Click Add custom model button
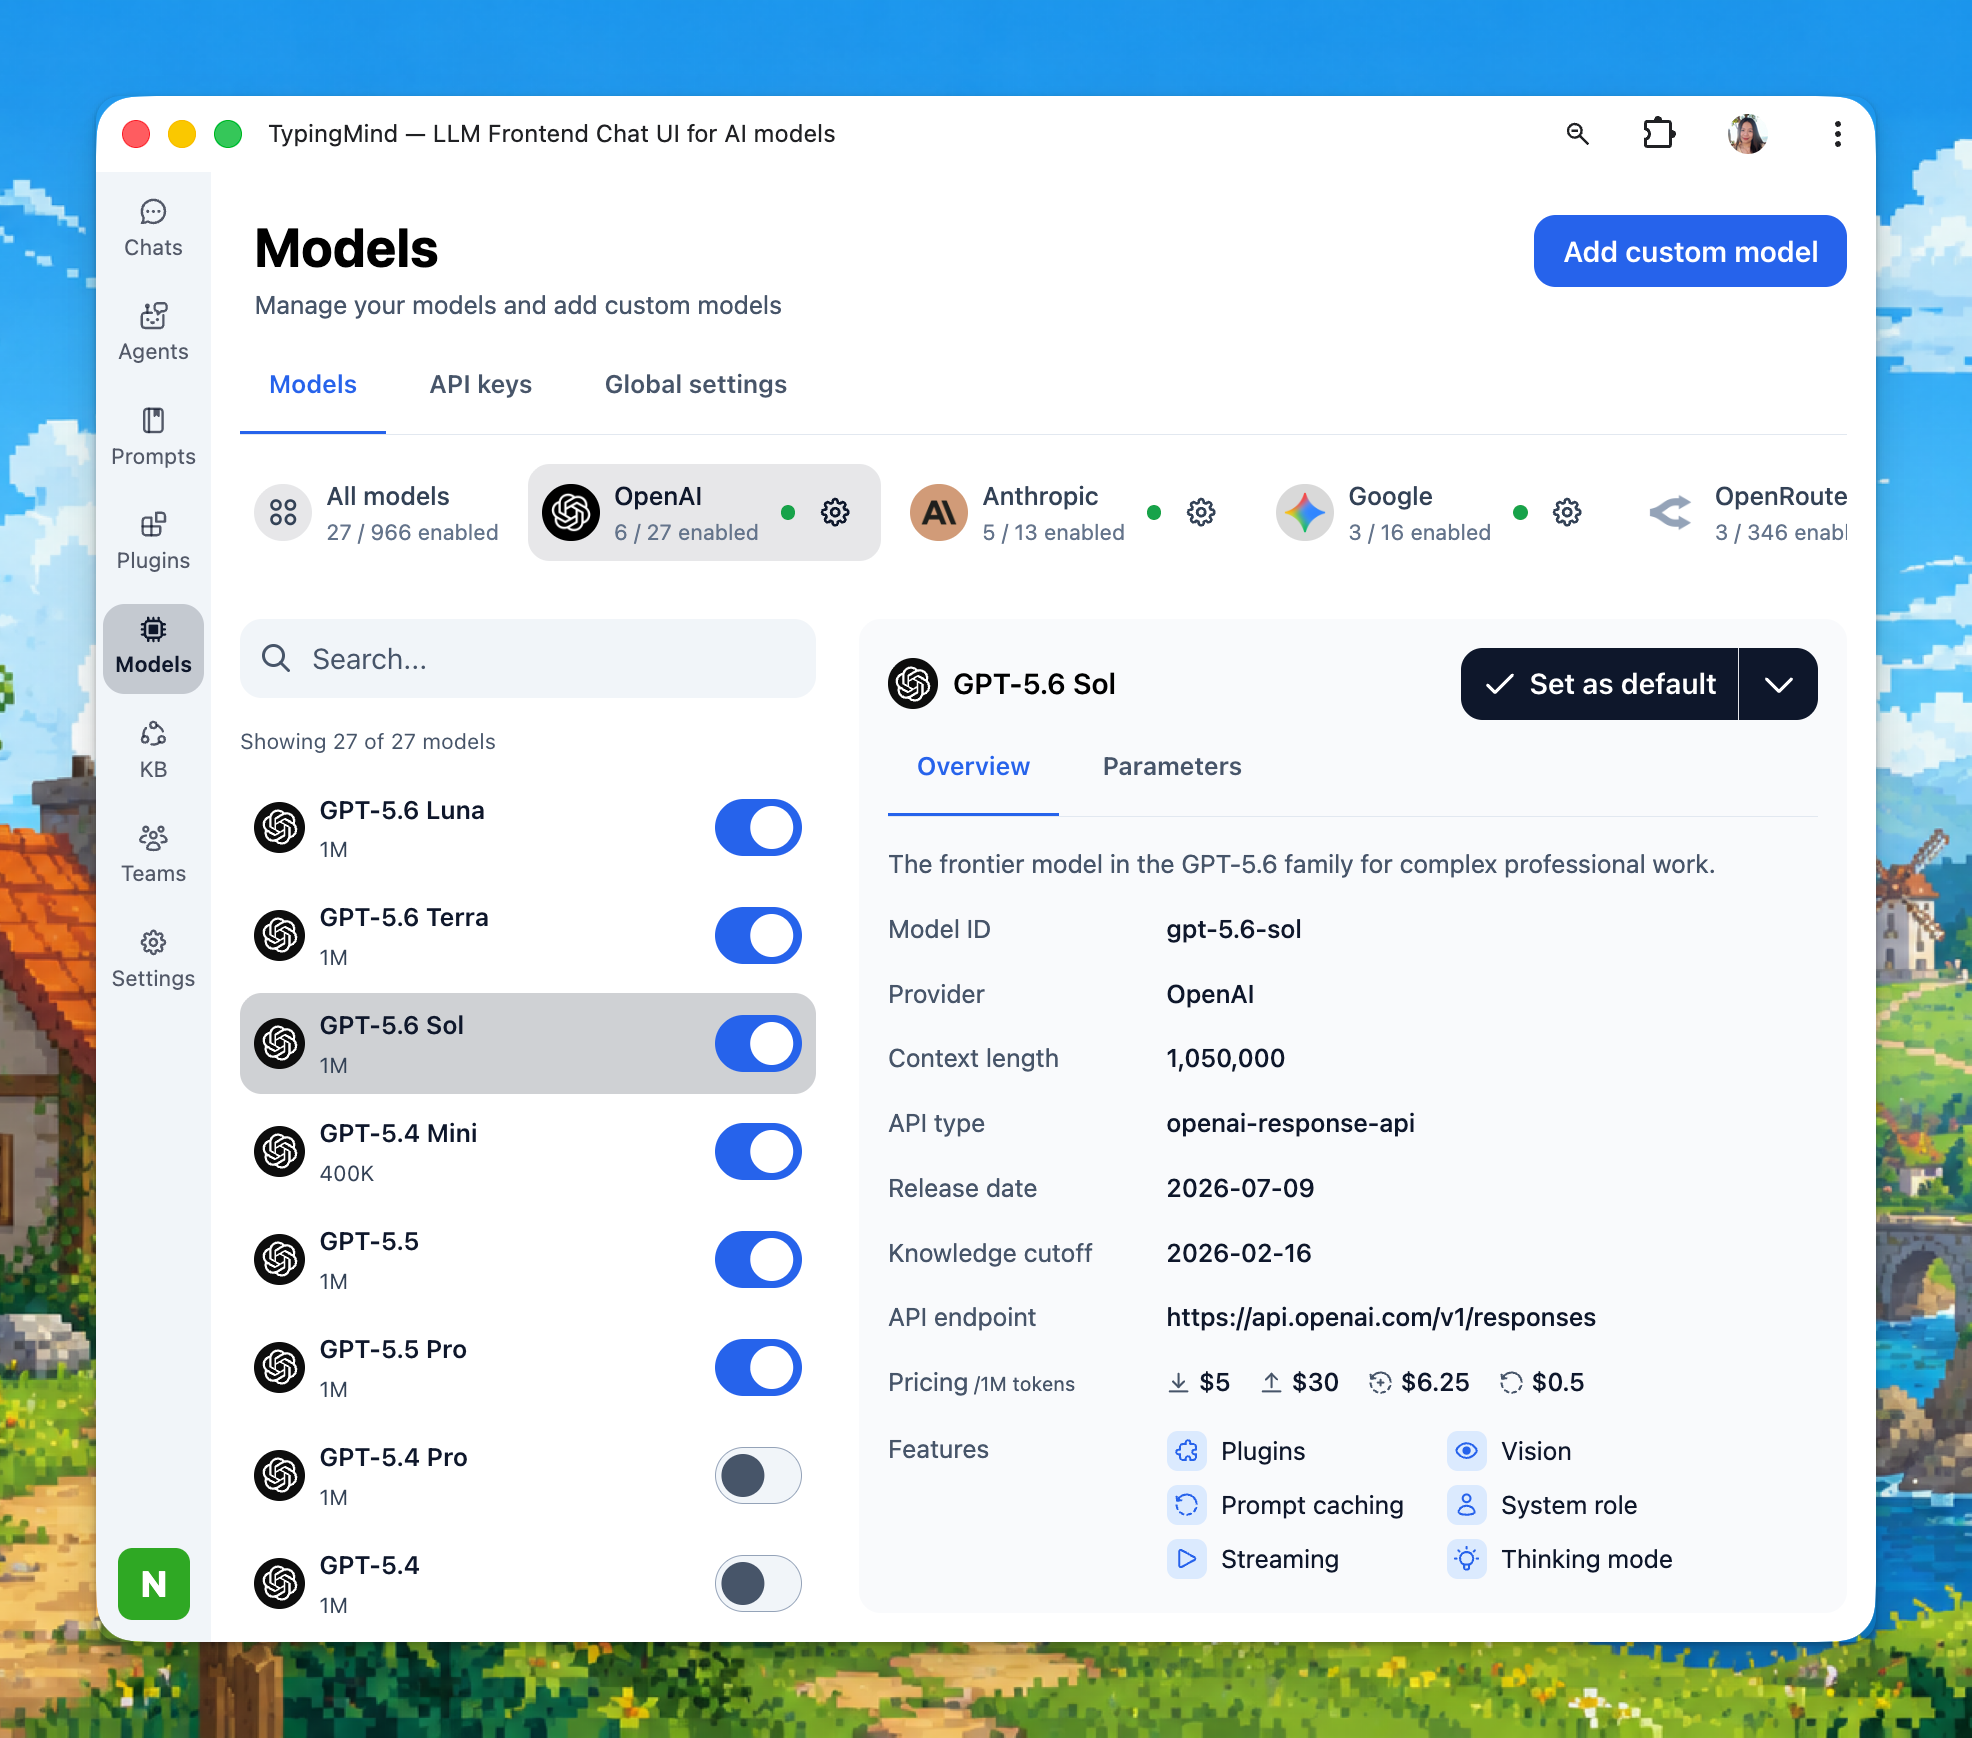The width and height of the screenshot is (1972, 1738). click(1690, 251)
